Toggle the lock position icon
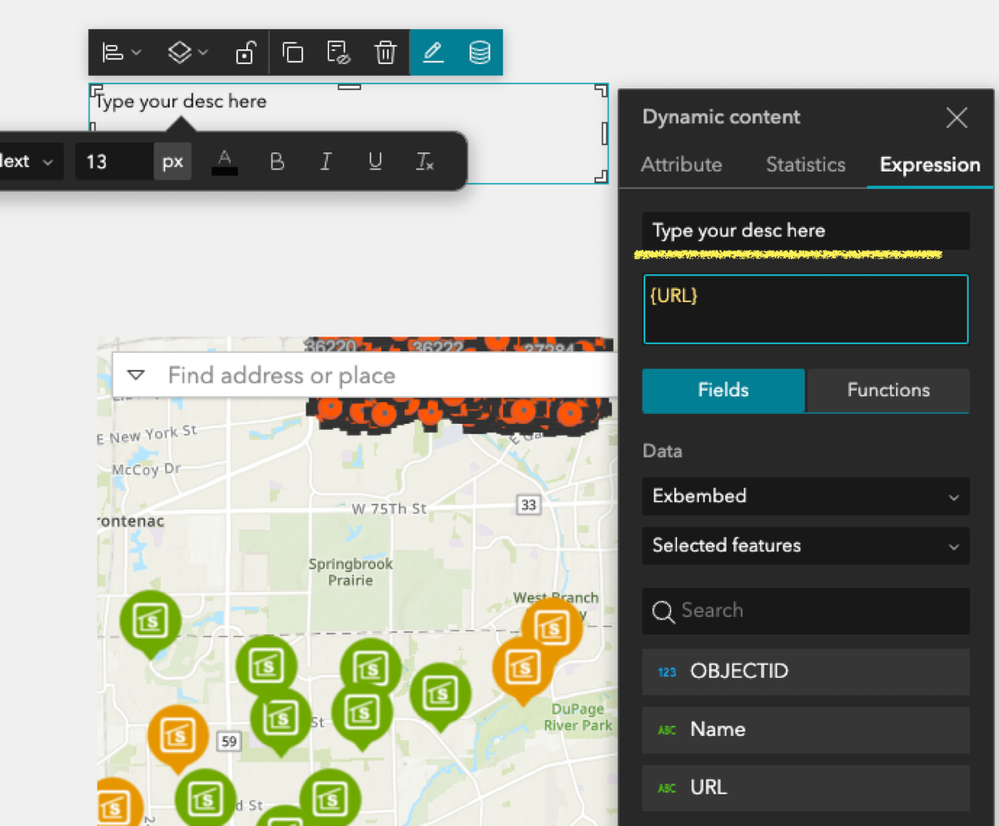This screenshot has width=999, height=826. pos(245,52)
